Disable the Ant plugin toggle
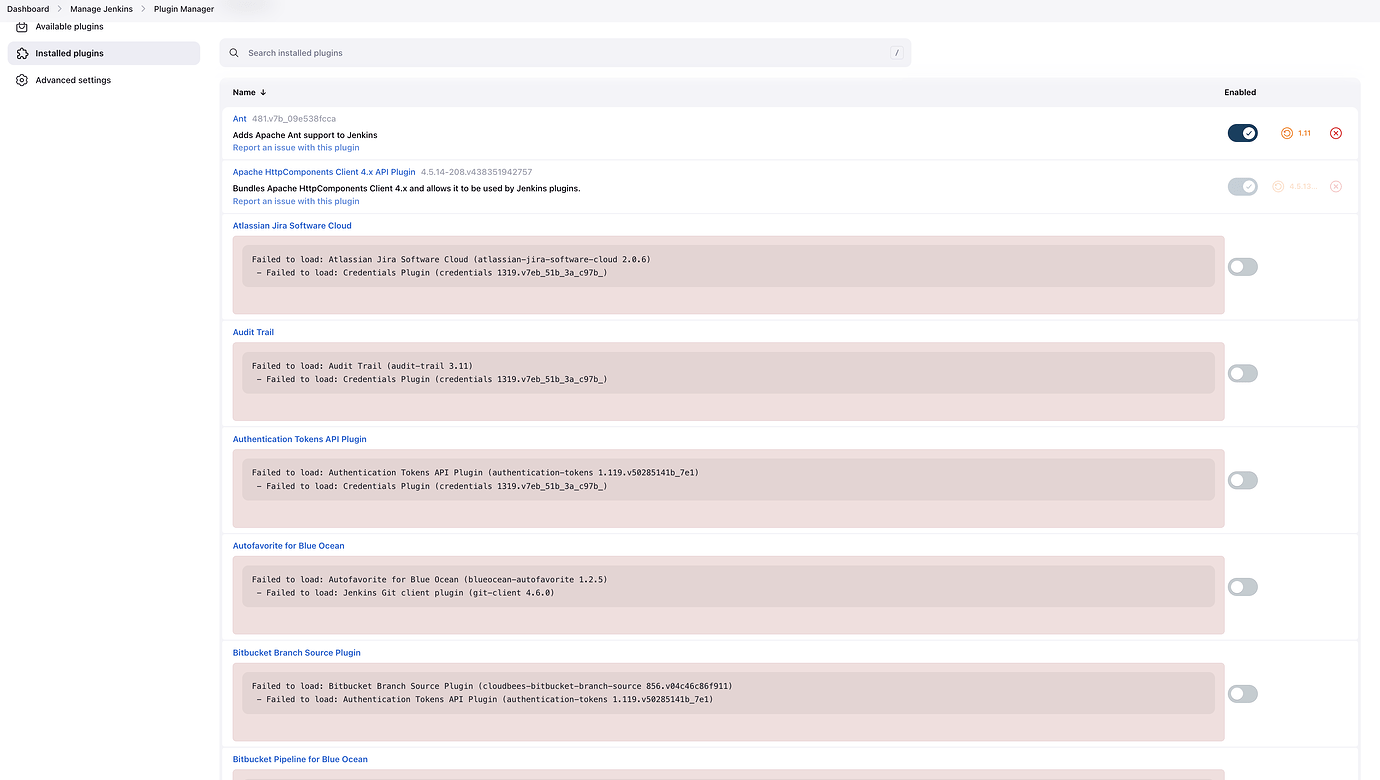The image size is (1380, 780). [1242, 132]
